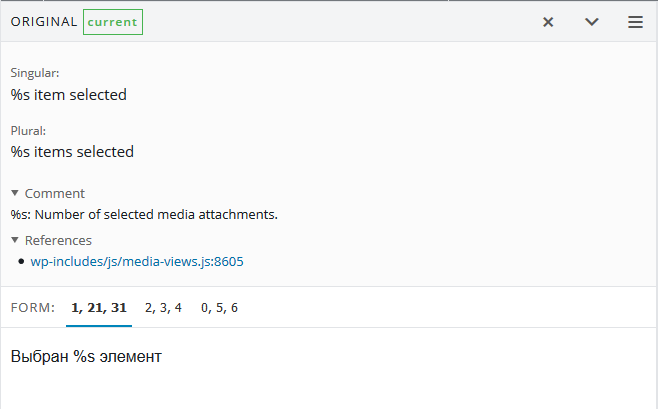Collapse the References section
Screen dimensions: 658x409
(51, 240)
